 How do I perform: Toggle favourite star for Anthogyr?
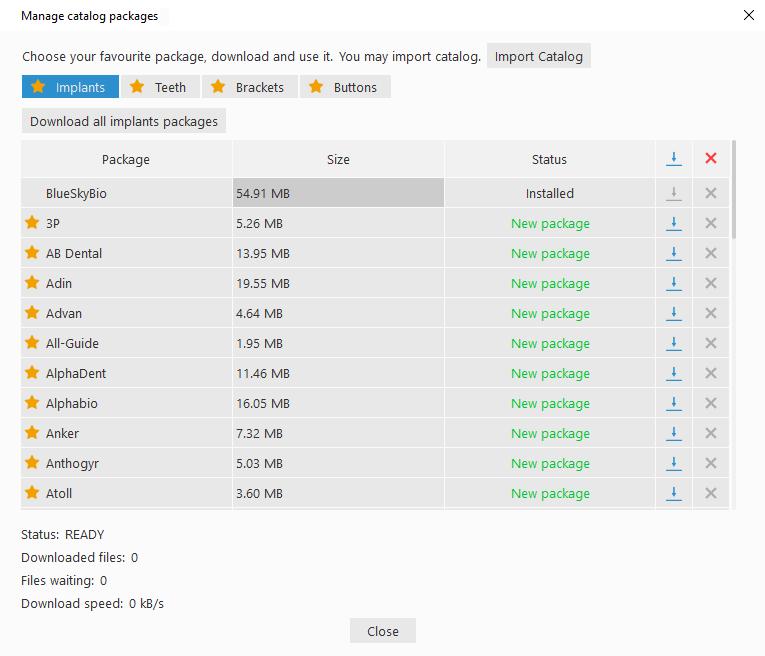(32, 462)
